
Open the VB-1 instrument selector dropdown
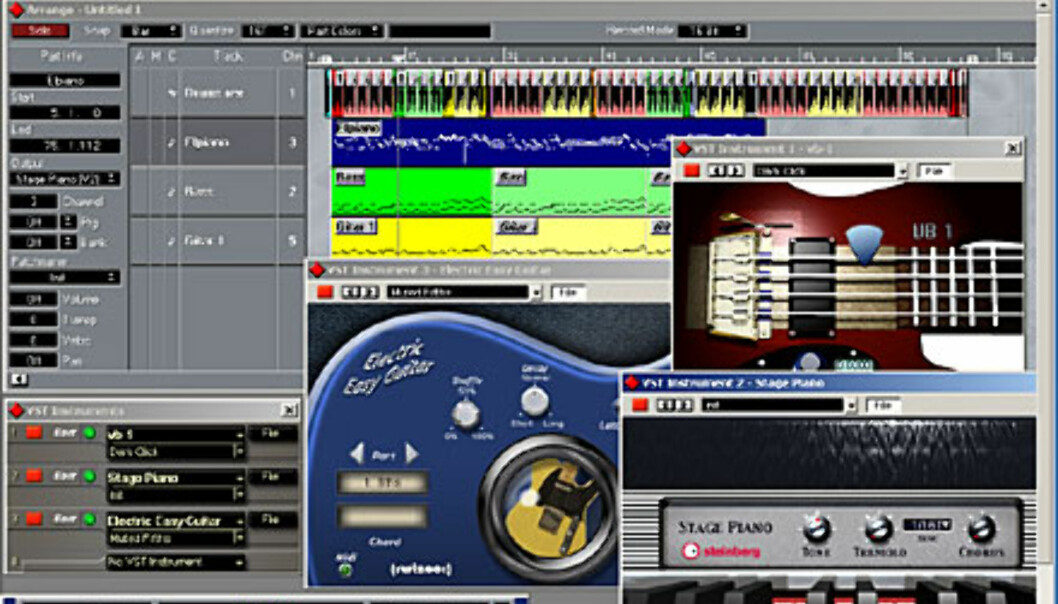point(175,435)
